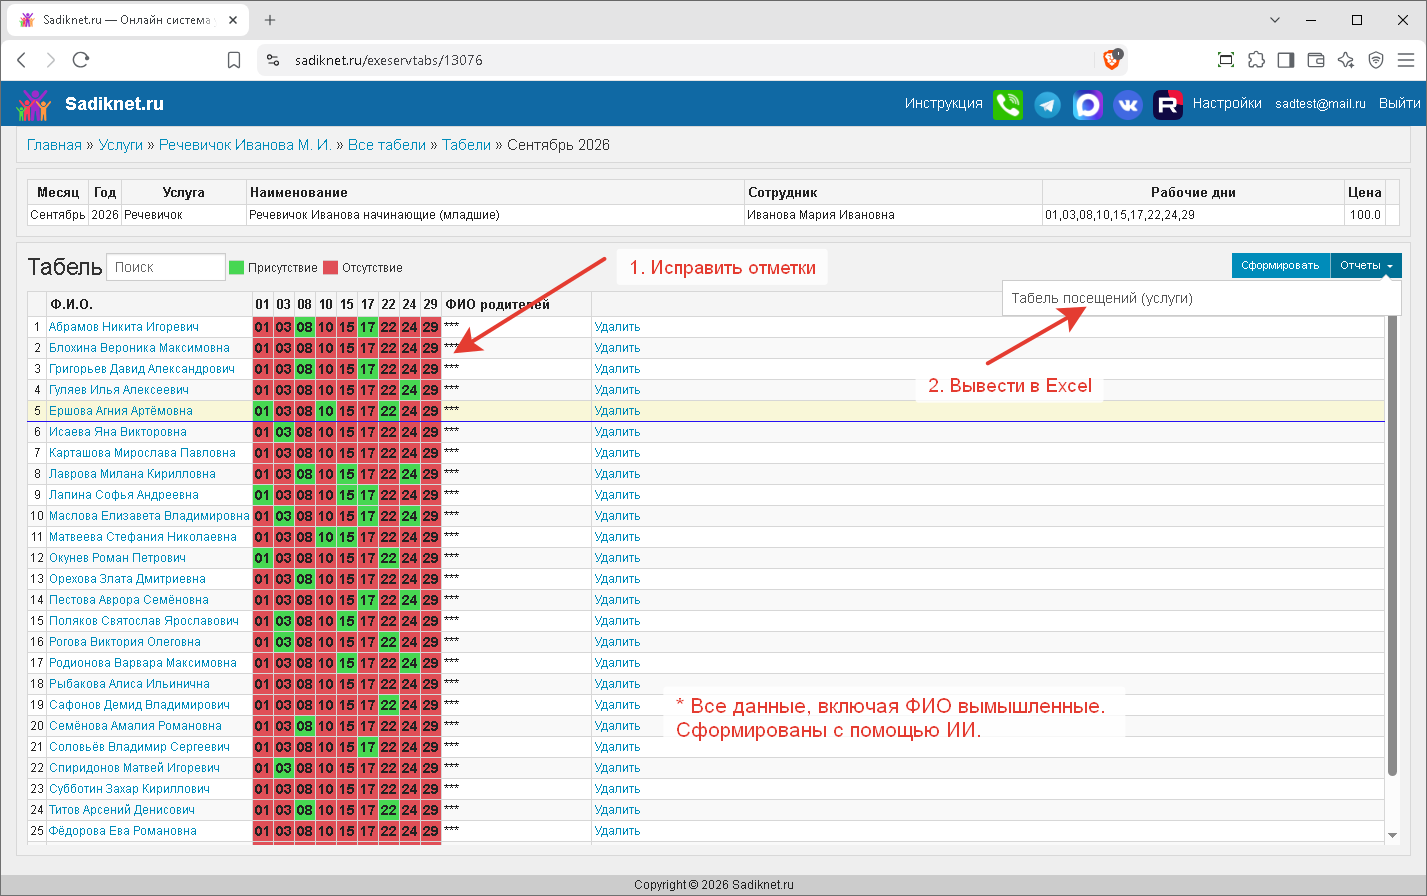Viewport: 1427px width, 896px height.
Task: Click the Brave VPN shield icon
Action: (1376, 60)
